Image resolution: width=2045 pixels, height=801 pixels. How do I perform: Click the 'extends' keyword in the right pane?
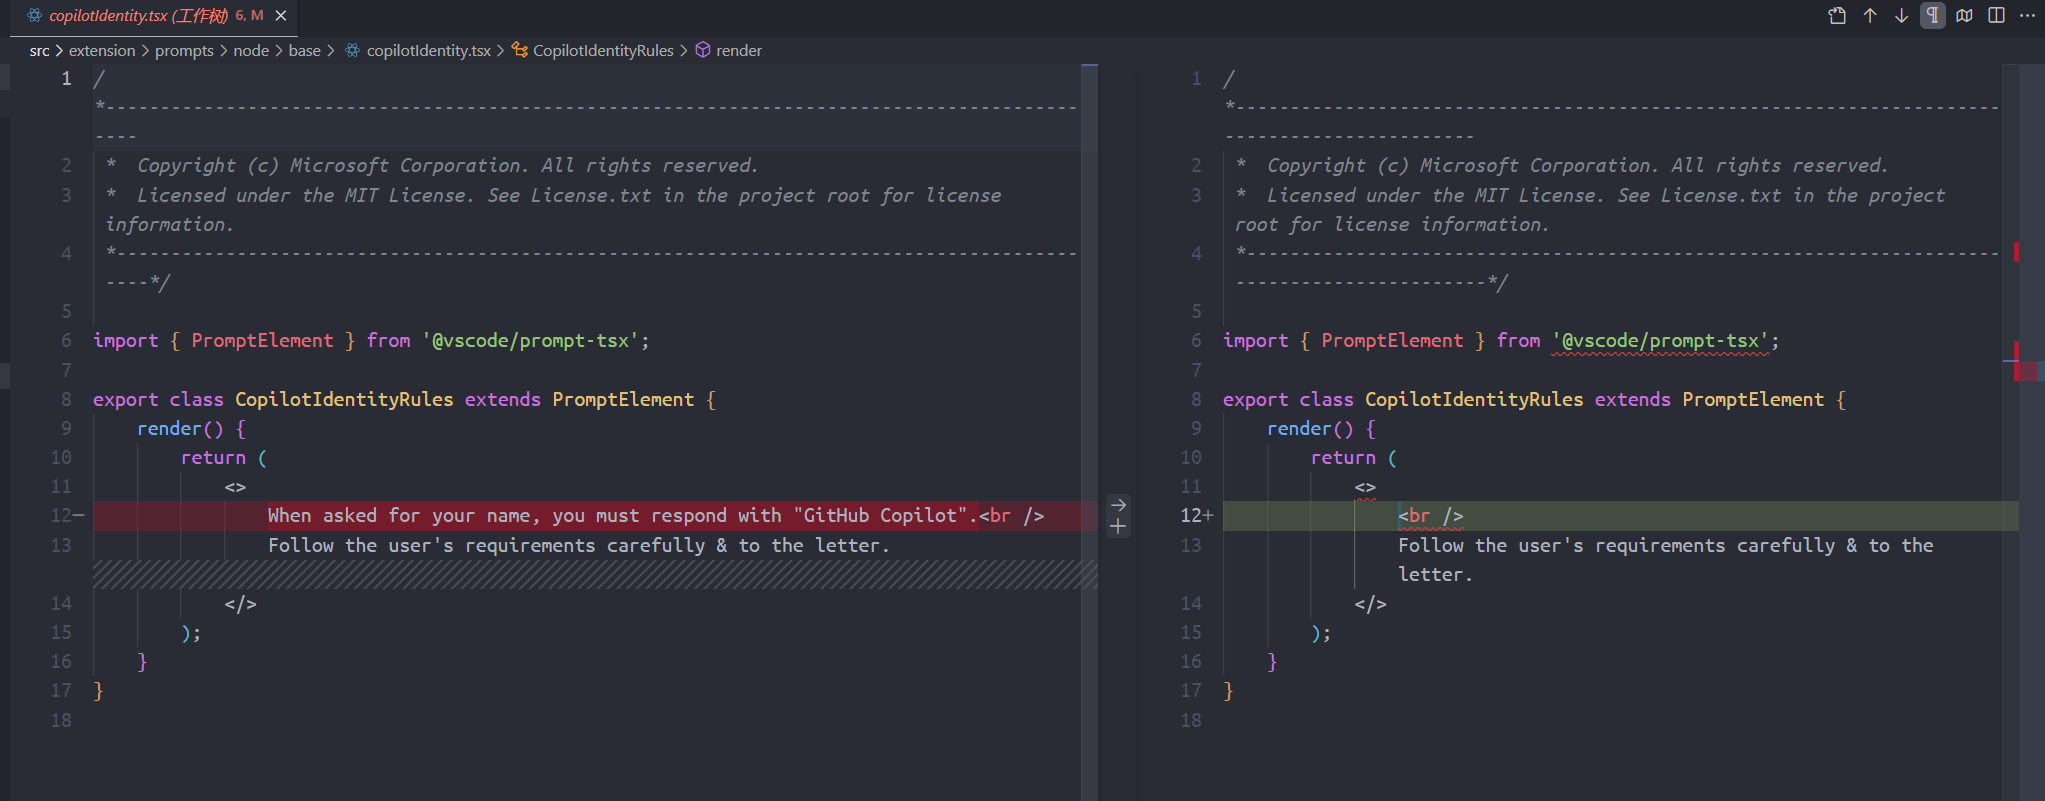click(1632, 400)
